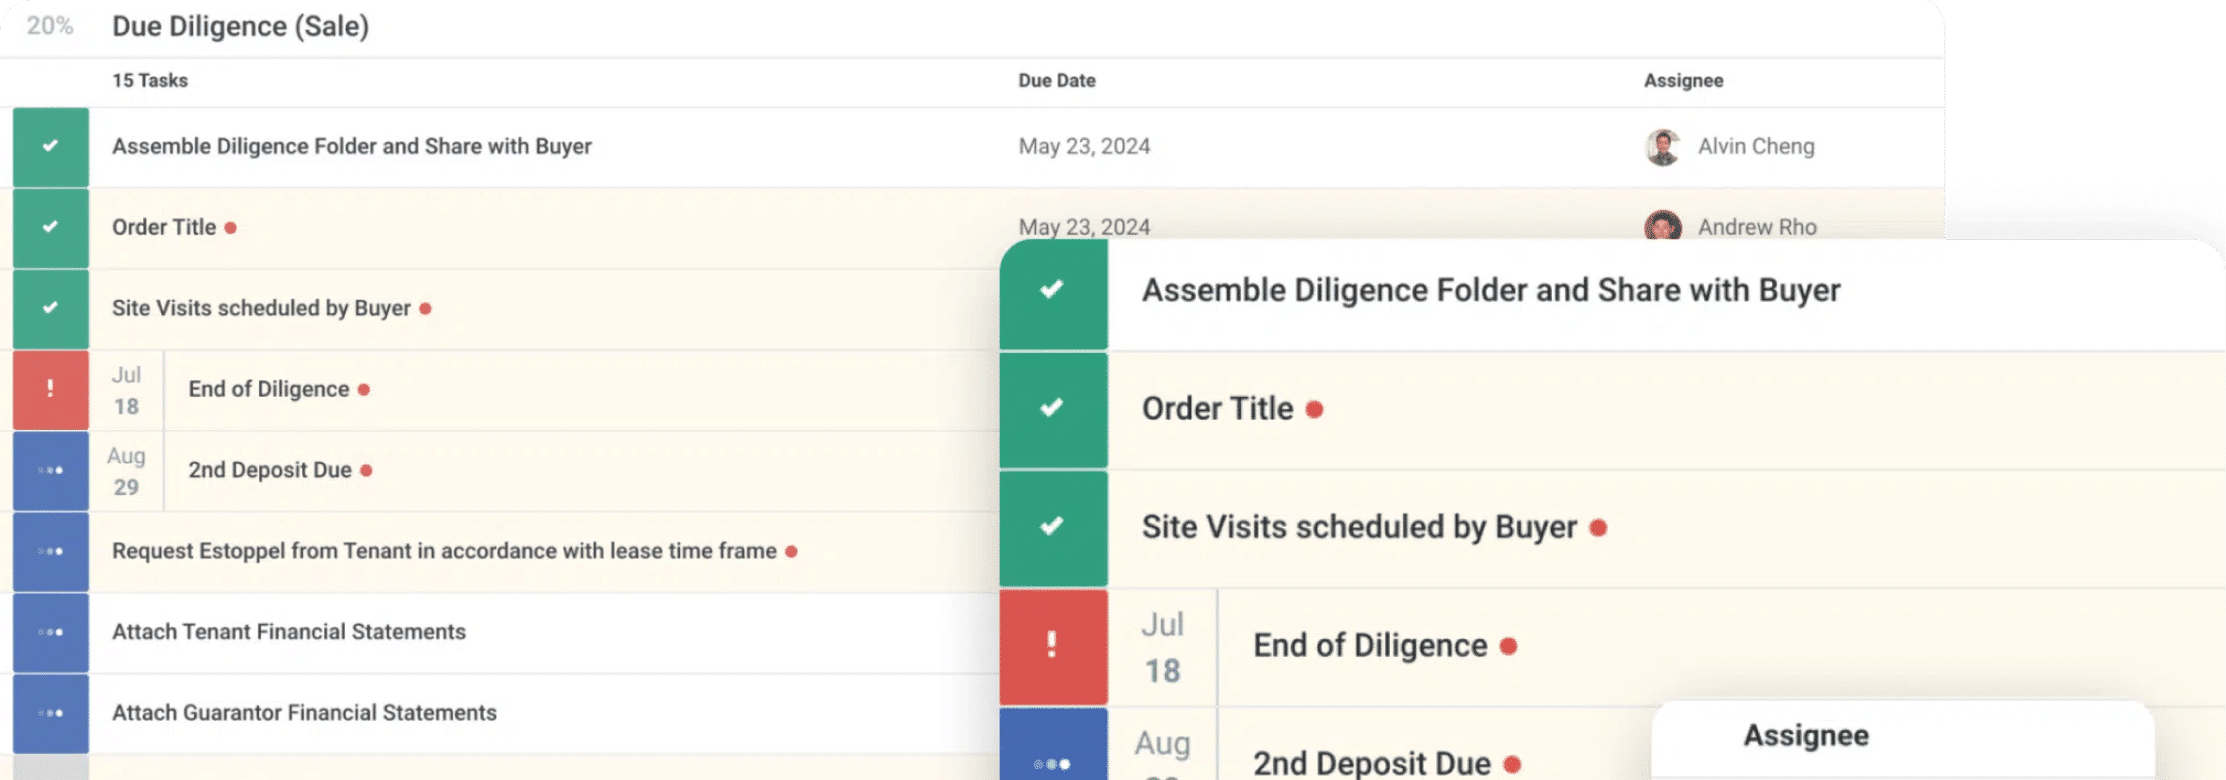Click Alvin Cheng's avatar photo
The height and width of the screenshot is (780, 2226).
[1663, 147]
